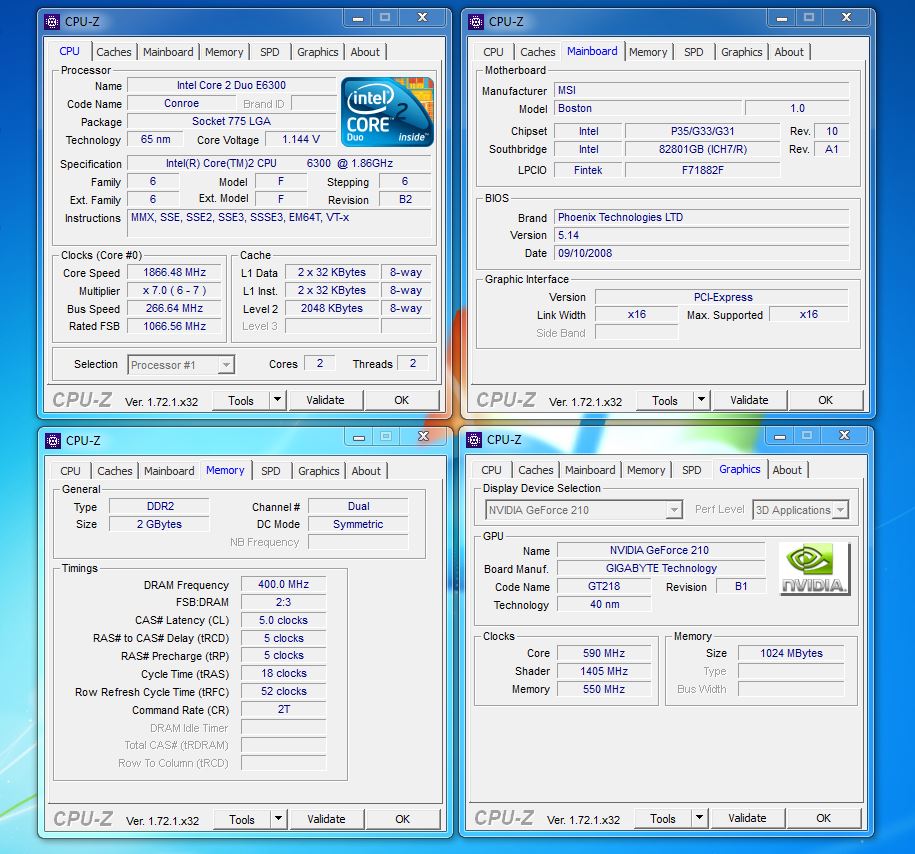Click Level 2 cache 2048 KBytes value

point(331,308)
